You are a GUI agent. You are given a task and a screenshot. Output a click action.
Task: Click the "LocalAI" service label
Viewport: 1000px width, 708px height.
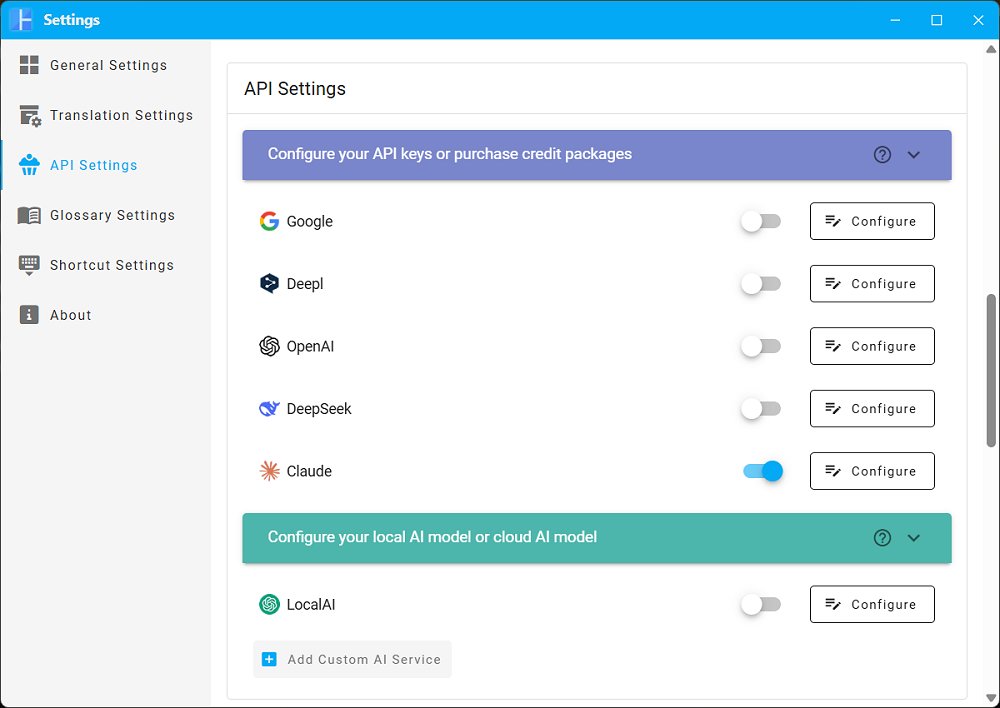pyautogui.click(x=311, y=604)
